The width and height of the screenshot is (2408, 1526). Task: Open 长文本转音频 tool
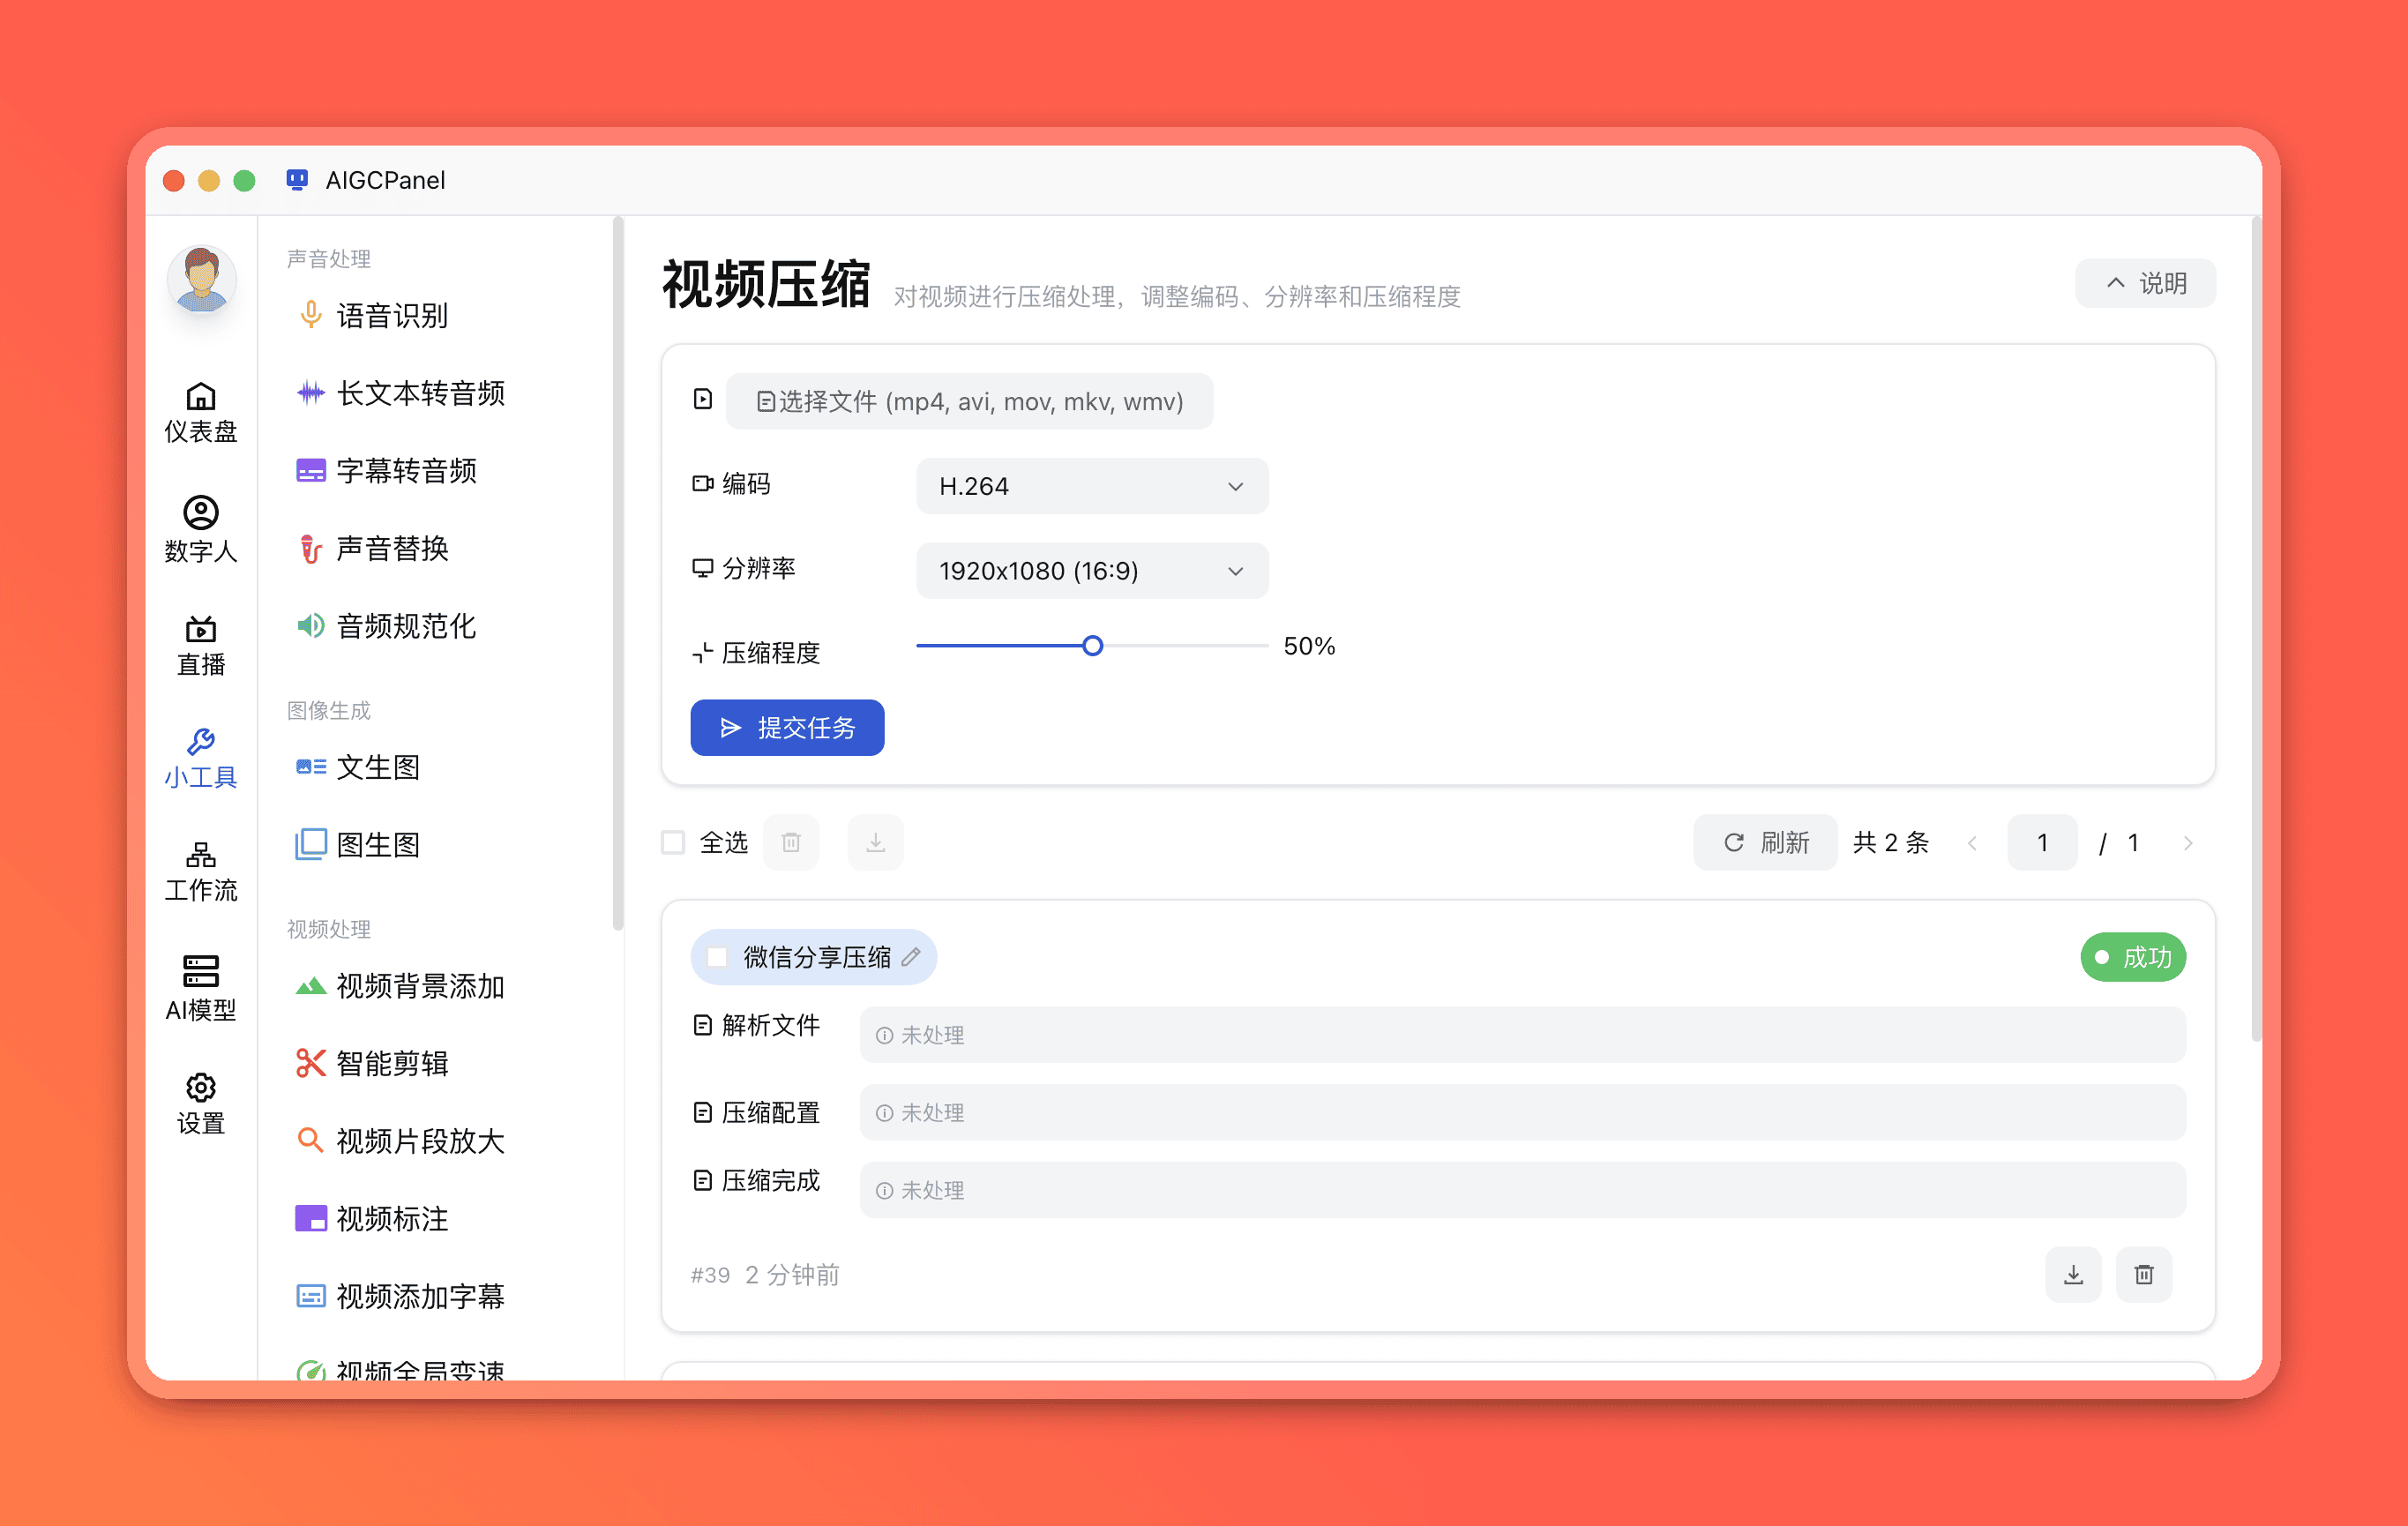[x=400, y=393]
